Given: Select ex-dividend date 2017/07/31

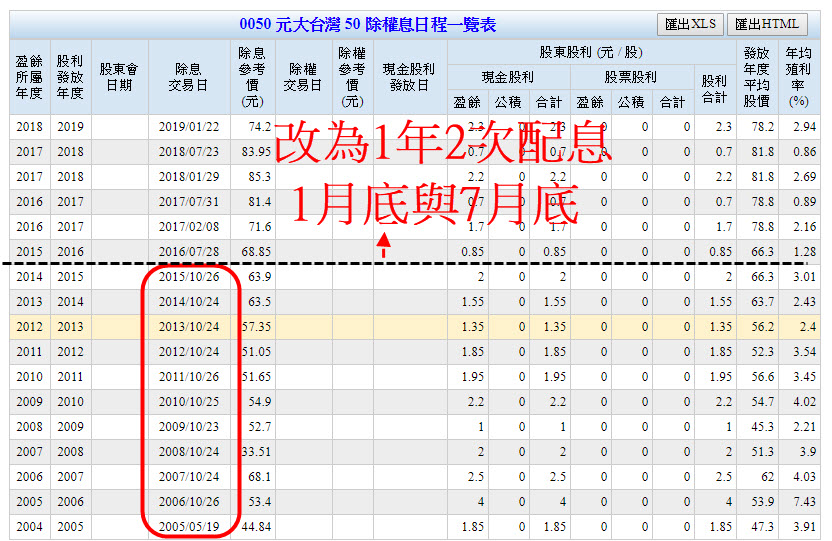Looking at the screenshot, I should [x=189, y=202].
